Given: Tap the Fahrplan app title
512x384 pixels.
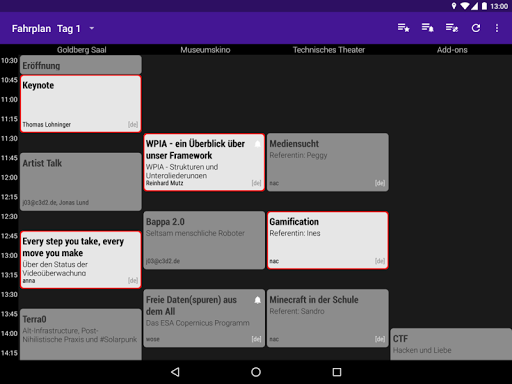Looking at the screenshot, I should [x=31, y=29].
